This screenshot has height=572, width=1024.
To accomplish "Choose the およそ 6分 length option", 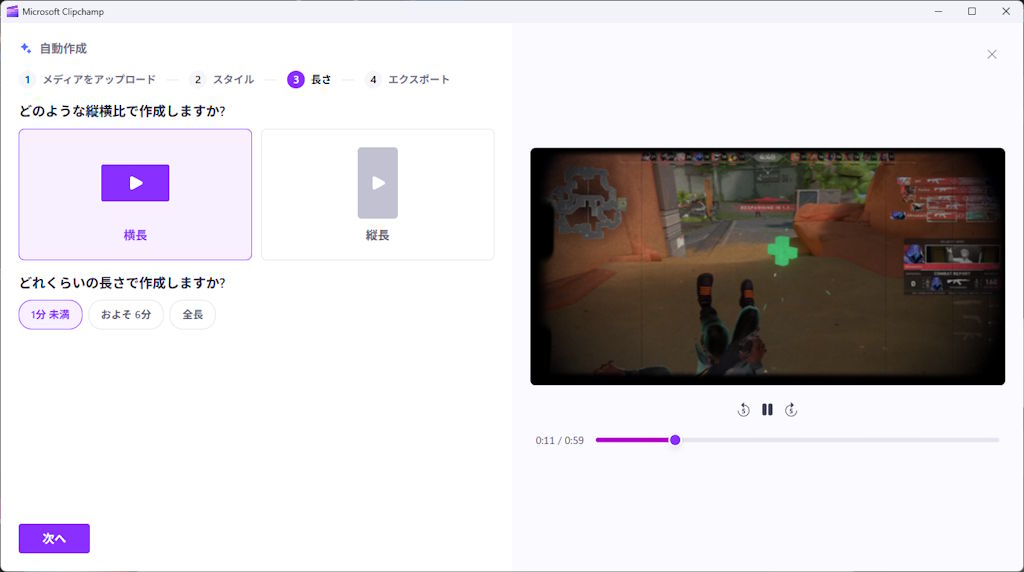I will [126, 315].
